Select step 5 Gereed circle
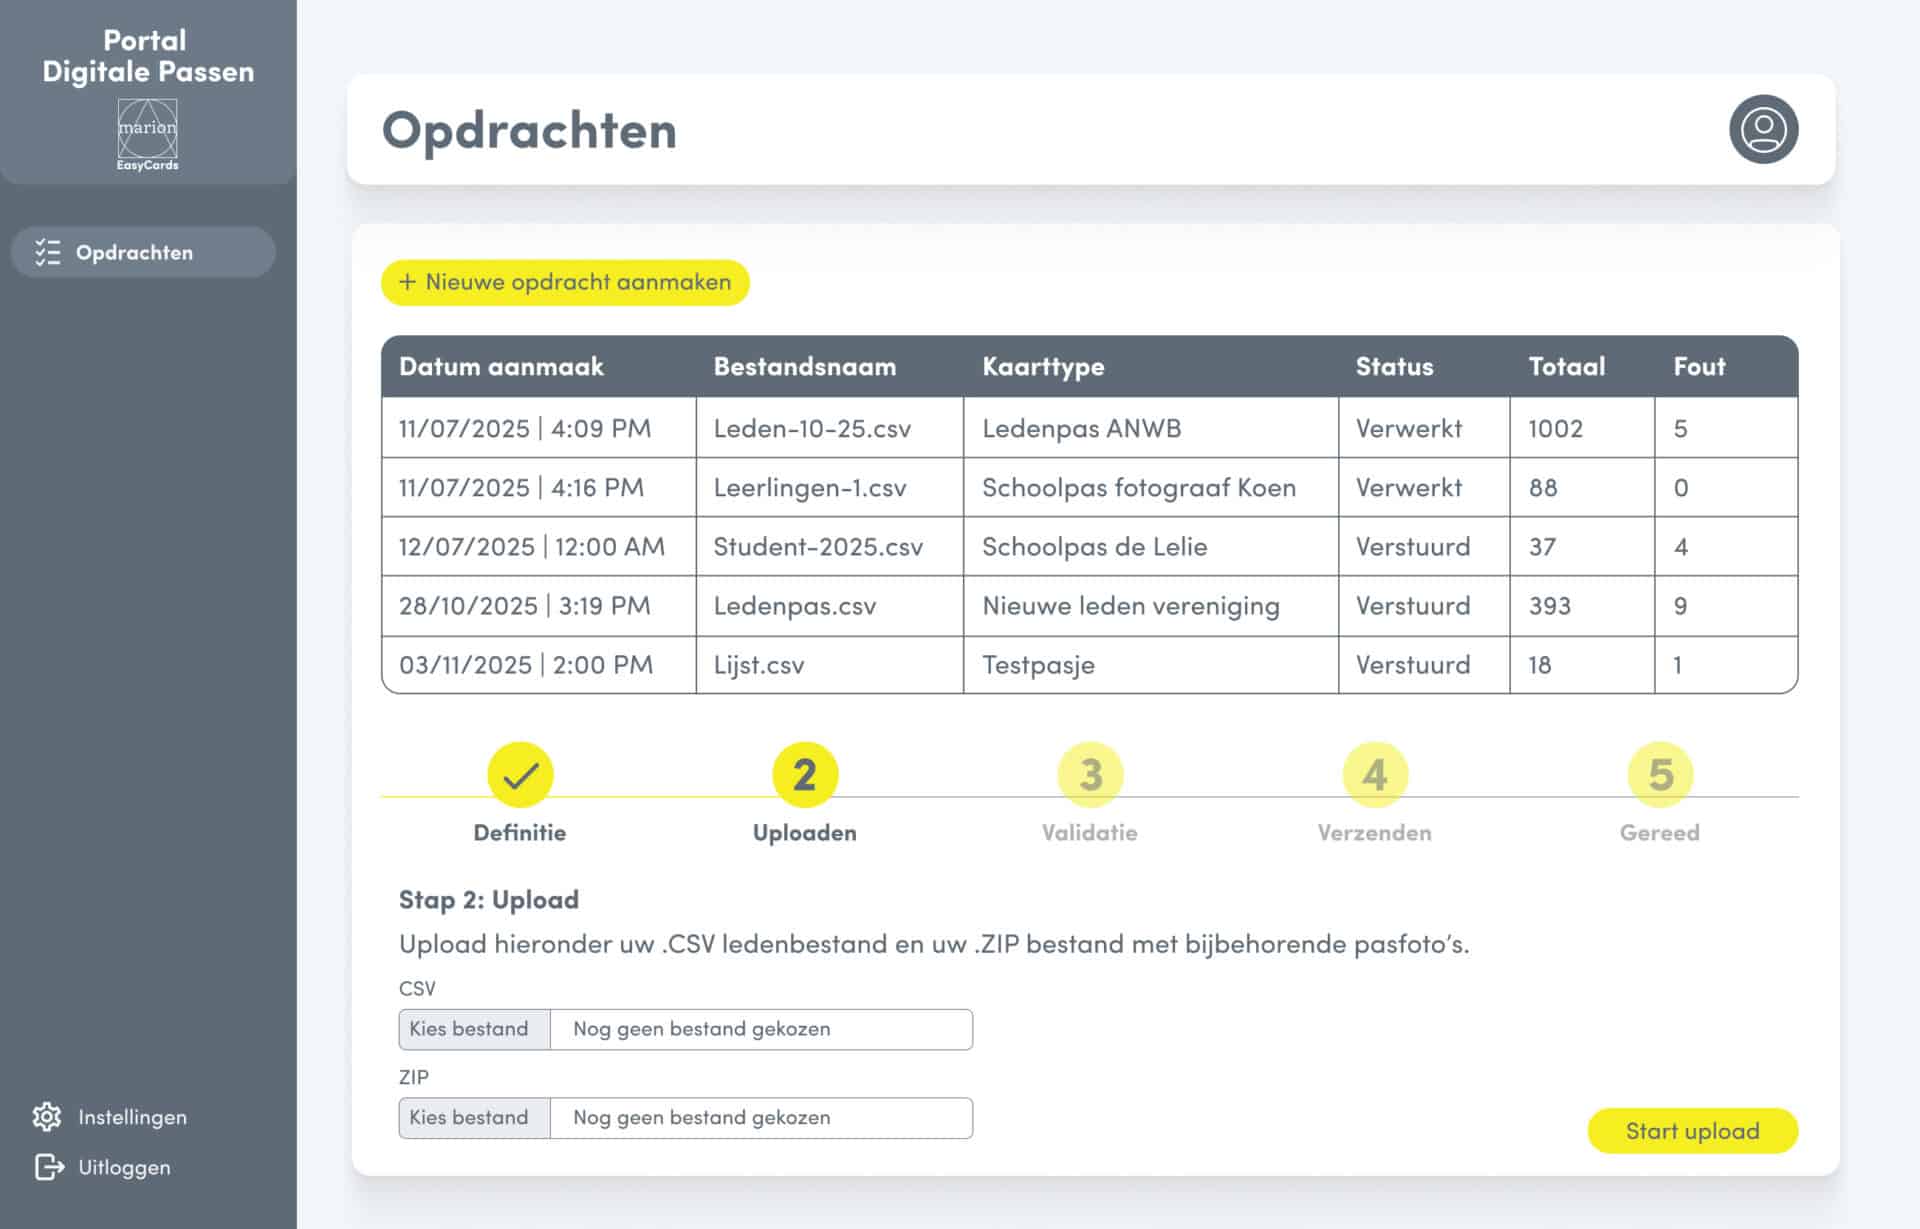1920x1229 pixels. (1660, 775)
